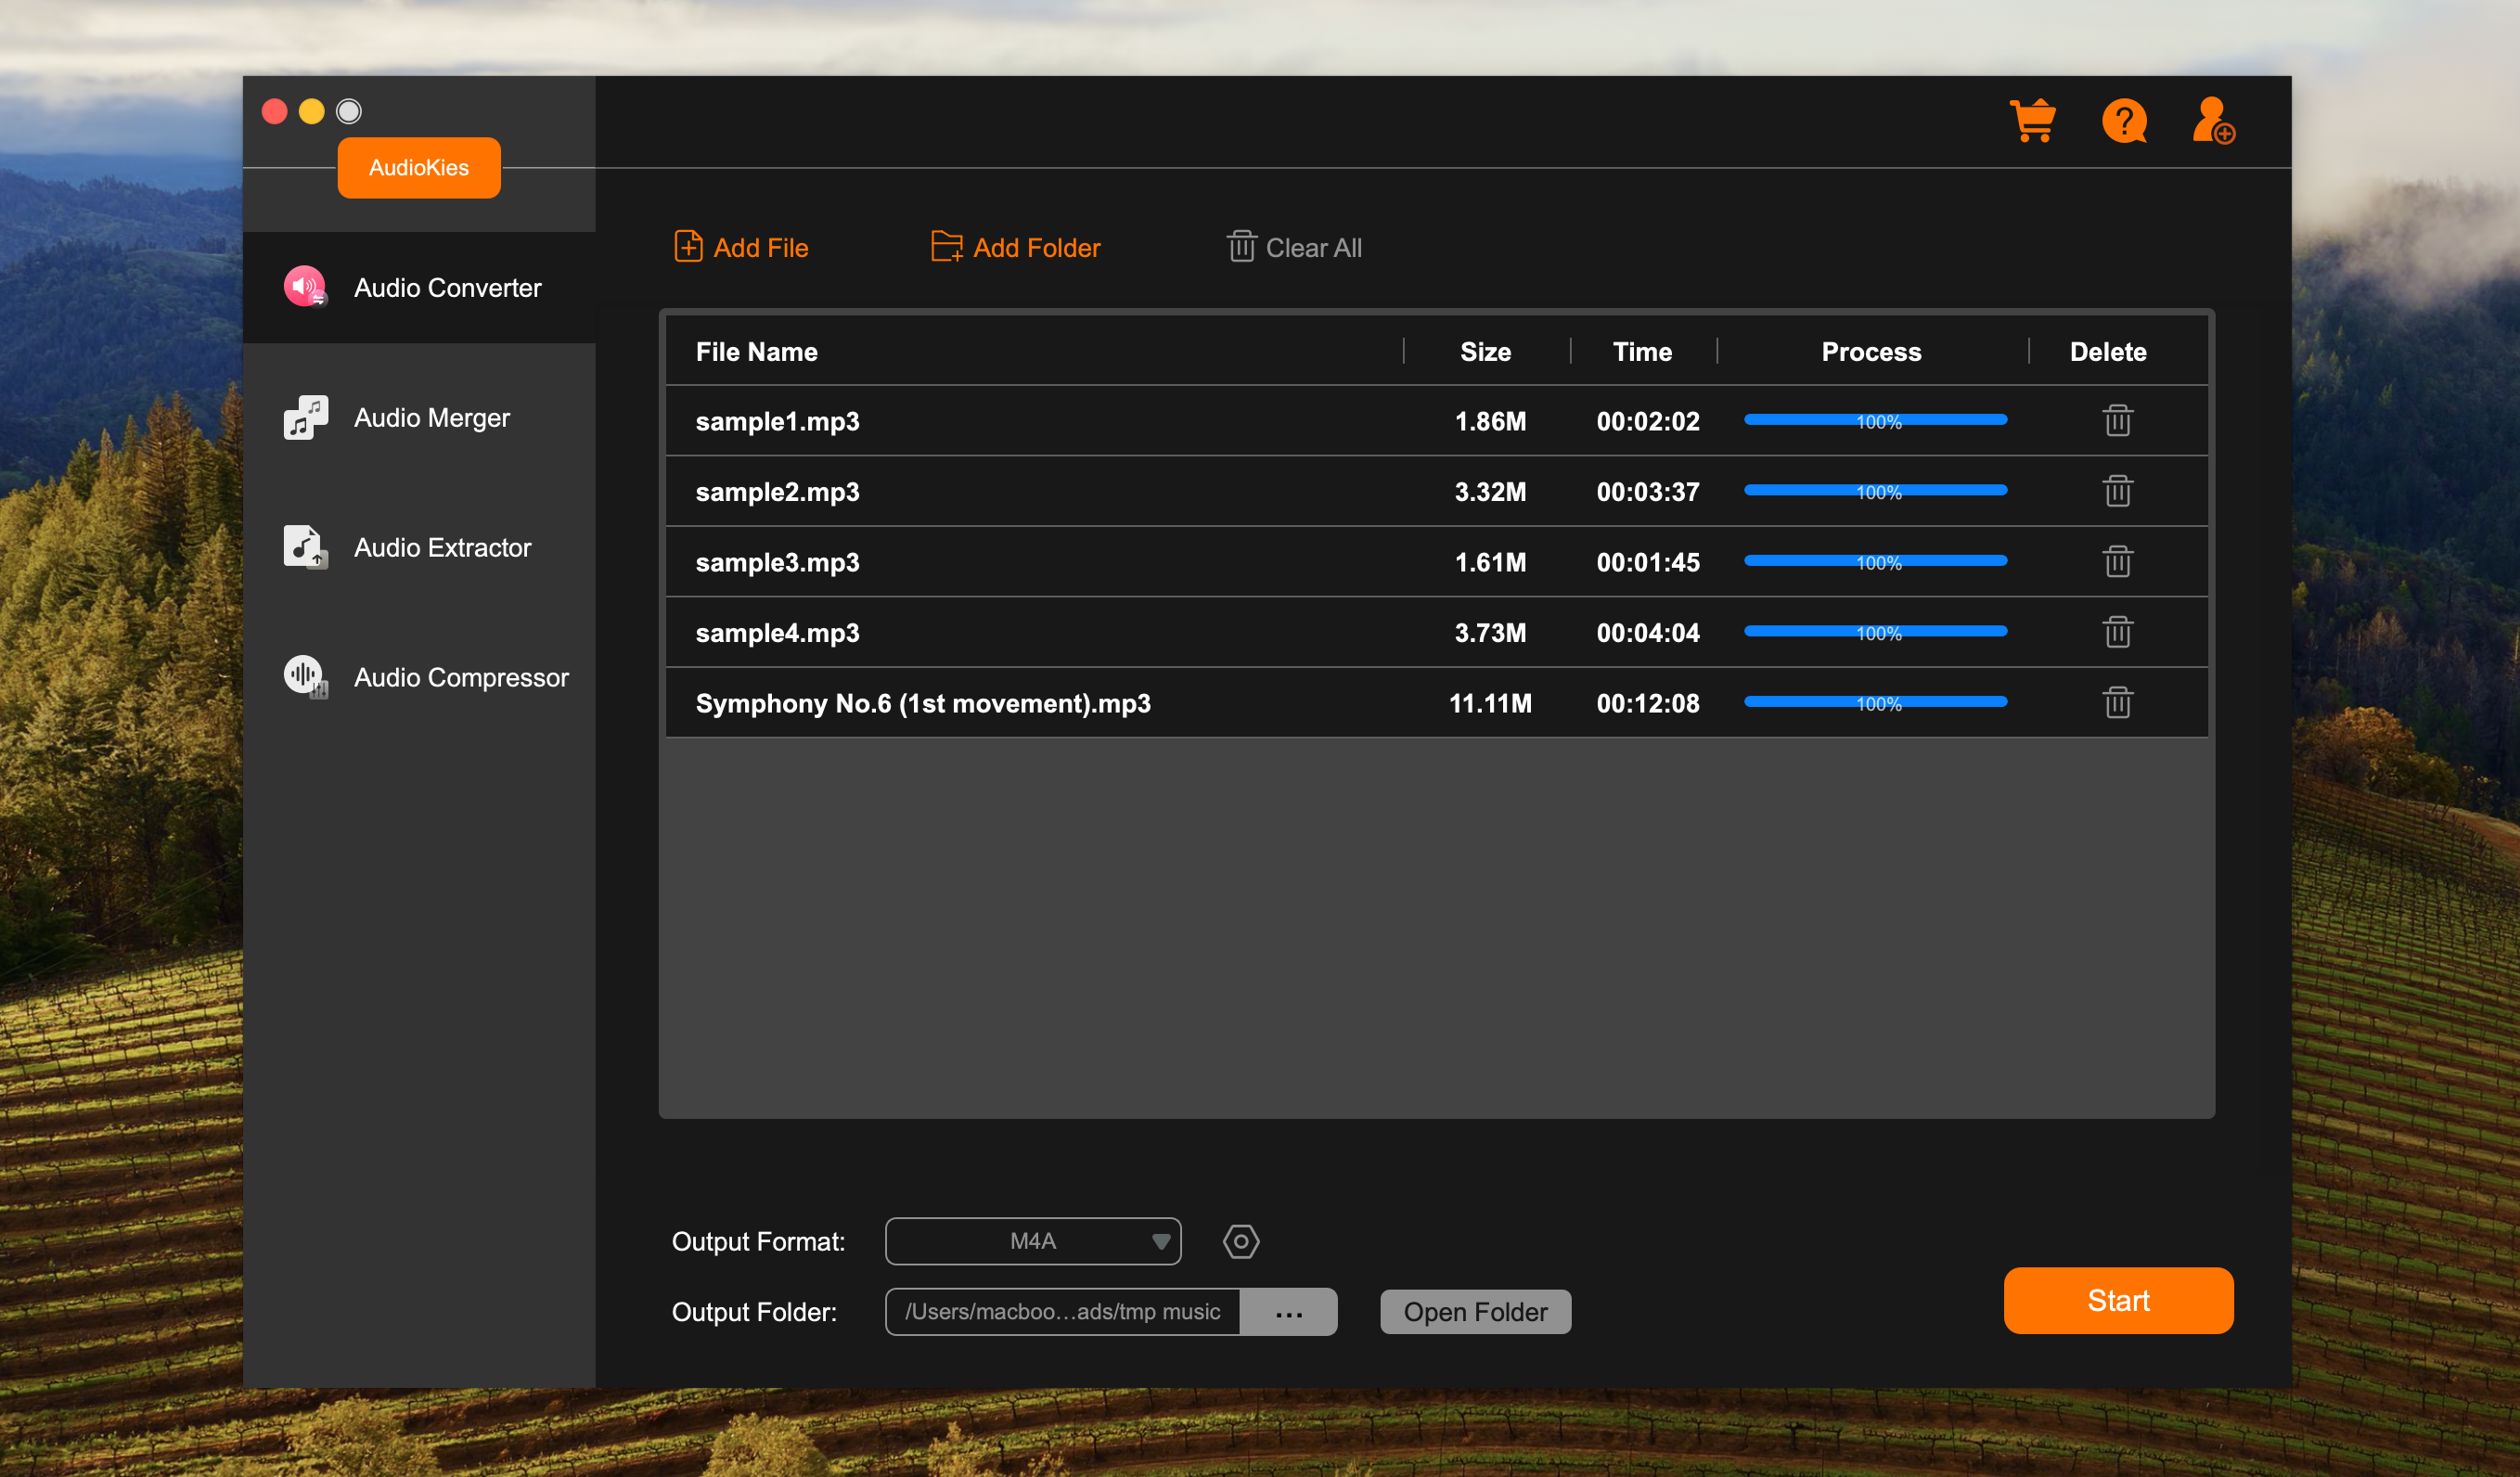The height and width of the screenshot is (1477, 2520).
Task: Open Folder to view output files
Action: 1475,1311
